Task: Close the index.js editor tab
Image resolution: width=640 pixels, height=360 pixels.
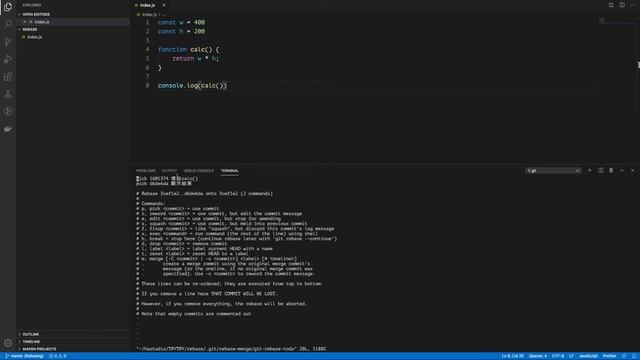Action: pyautogui.click(x=164, y=5)
